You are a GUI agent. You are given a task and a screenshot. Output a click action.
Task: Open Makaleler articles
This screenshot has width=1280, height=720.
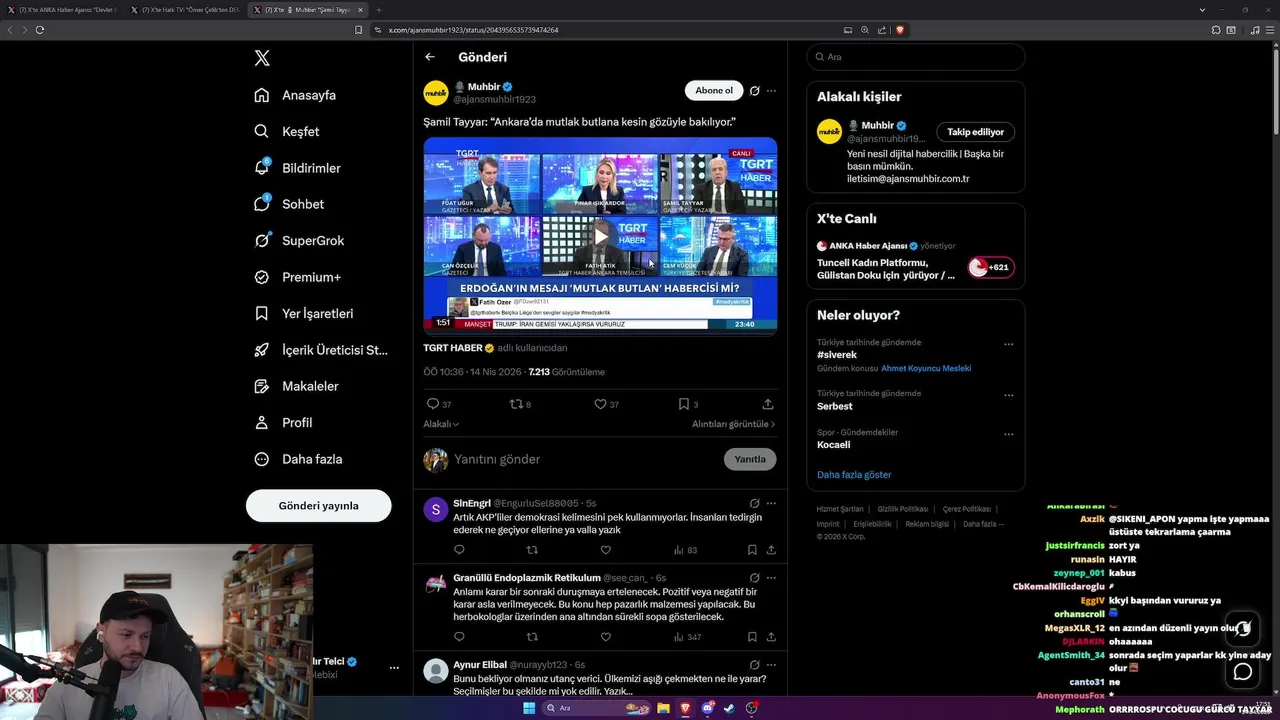(297, 386)
